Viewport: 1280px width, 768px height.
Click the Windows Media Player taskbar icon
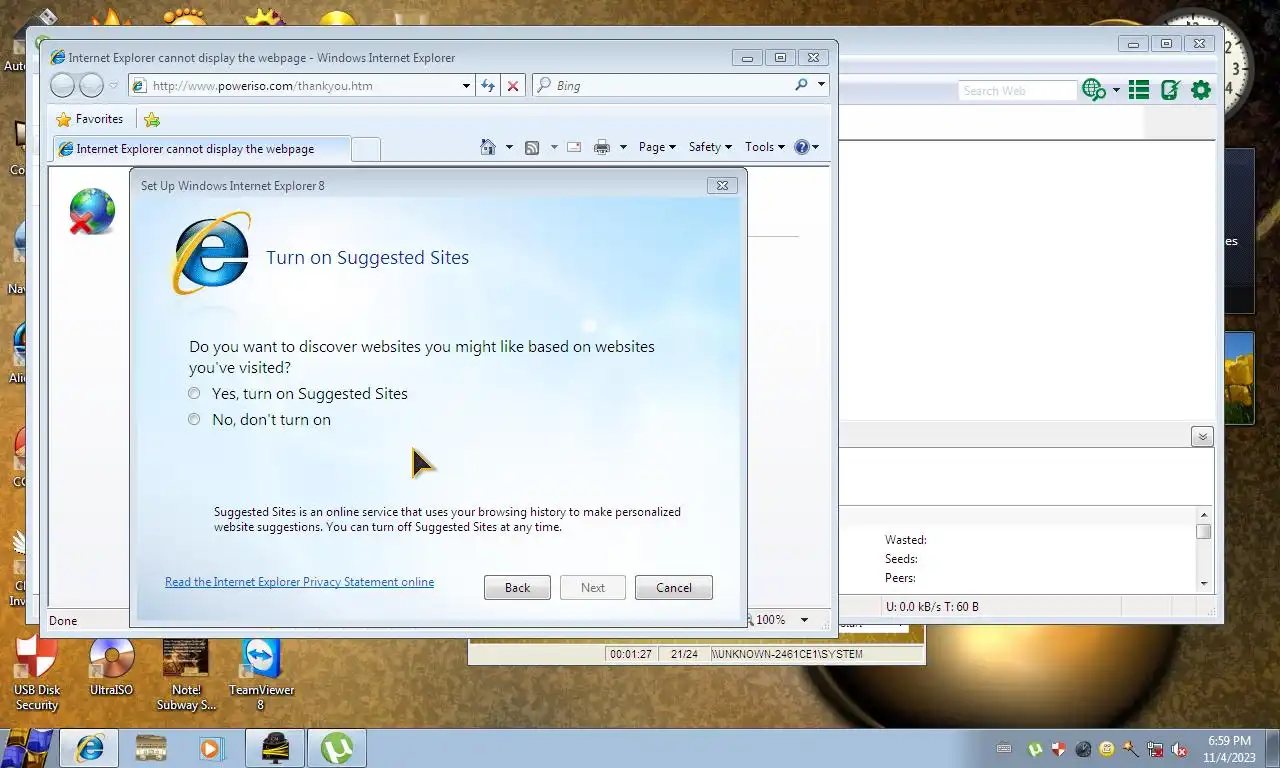(211, 748)
